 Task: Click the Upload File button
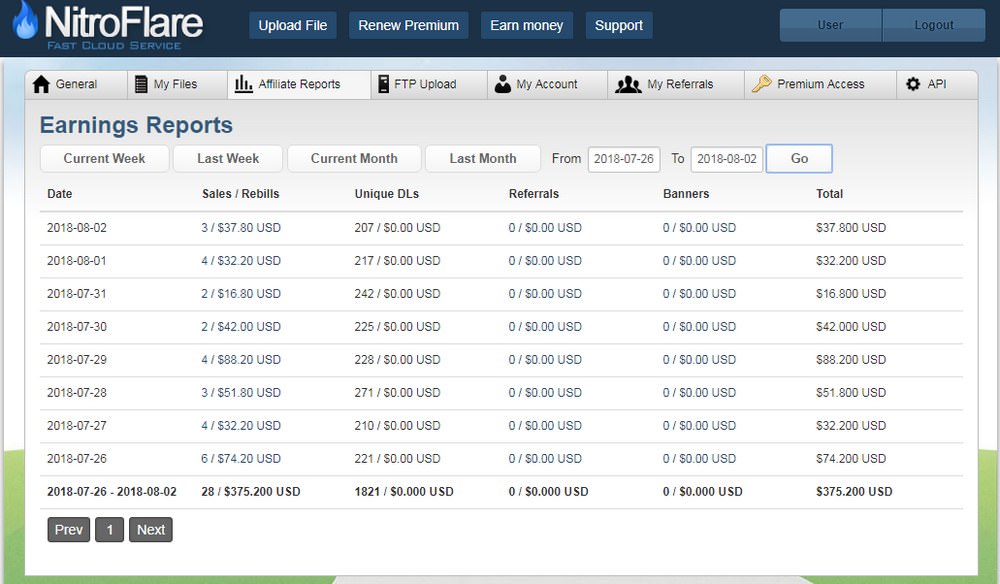coord(293,26)
